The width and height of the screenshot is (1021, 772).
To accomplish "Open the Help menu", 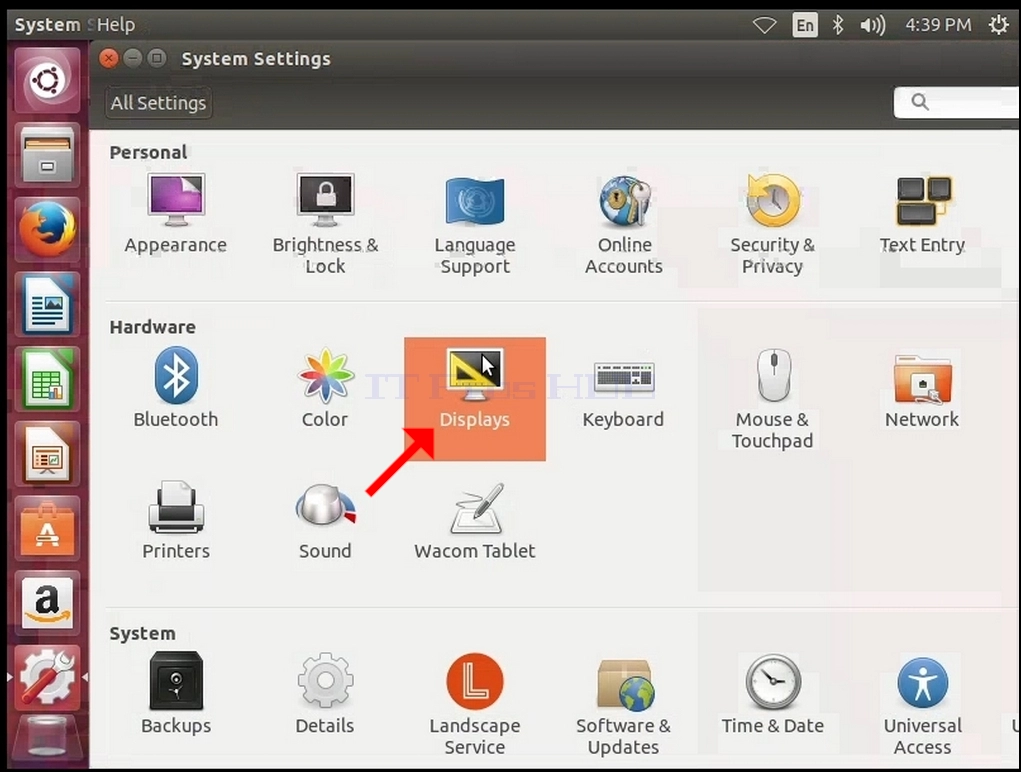I will pyautogui.click(x=116, y=25).
